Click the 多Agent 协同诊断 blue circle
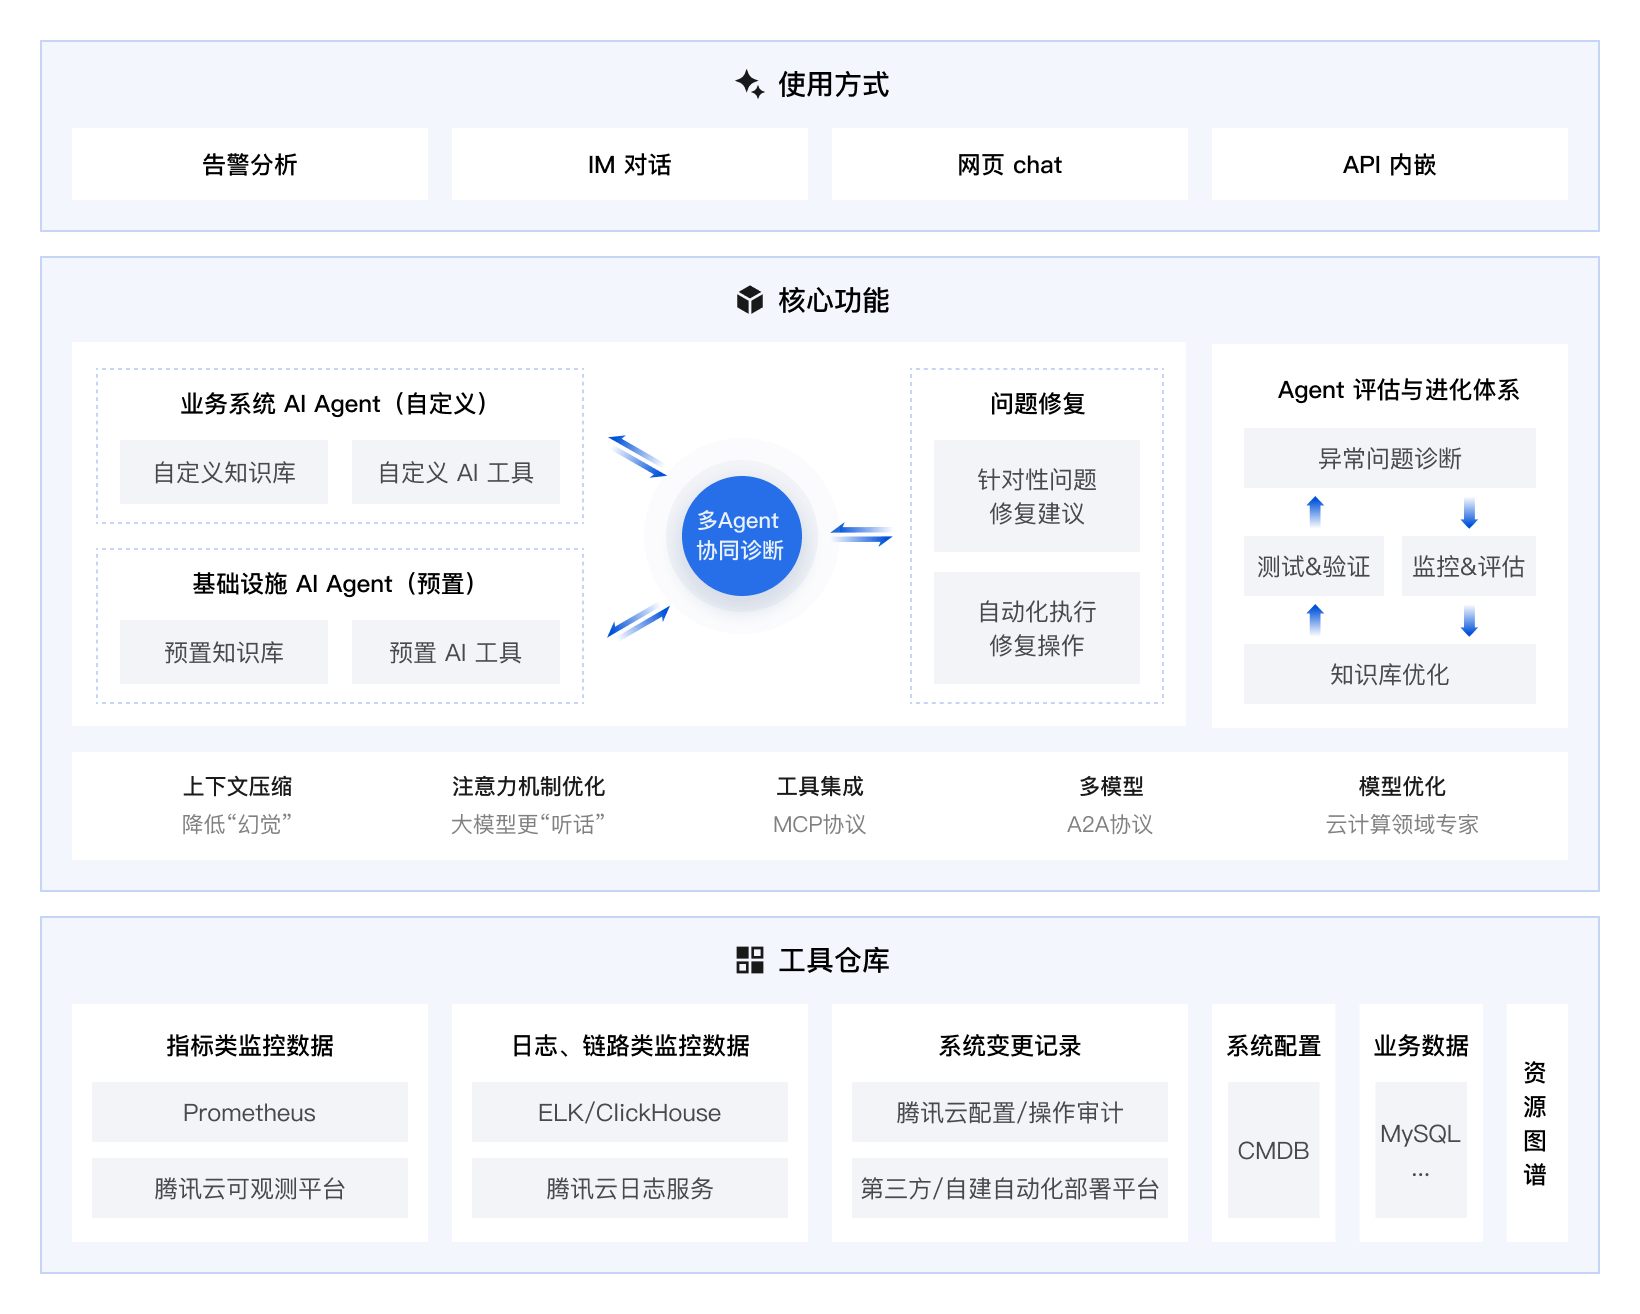The width and height of the screenshot is (1640, 1314). (x=741, y=535)
